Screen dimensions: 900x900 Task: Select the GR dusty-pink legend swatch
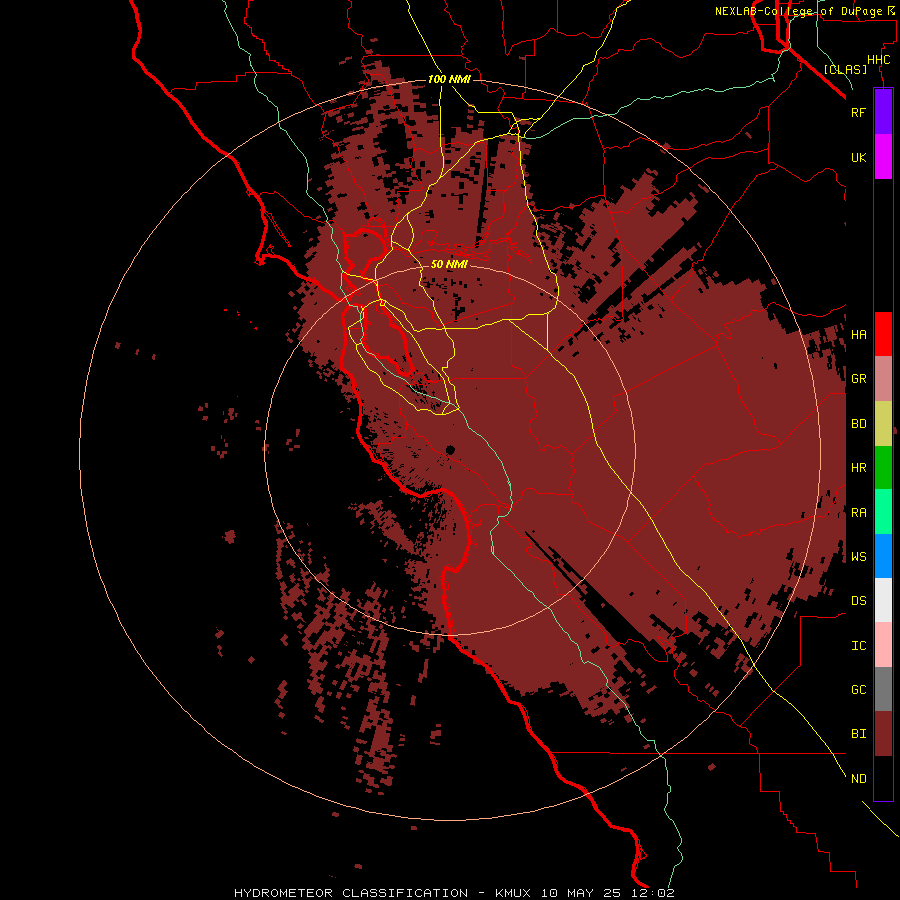883,379
